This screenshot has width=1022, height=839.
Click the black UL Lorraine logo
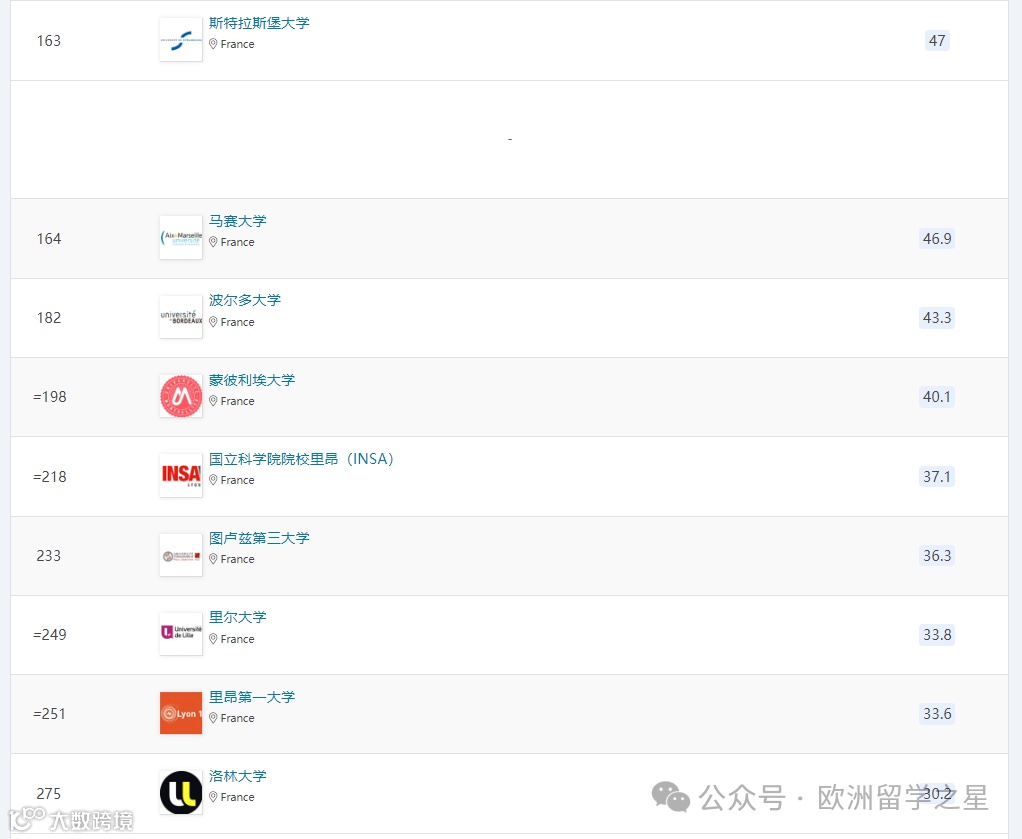180,792
